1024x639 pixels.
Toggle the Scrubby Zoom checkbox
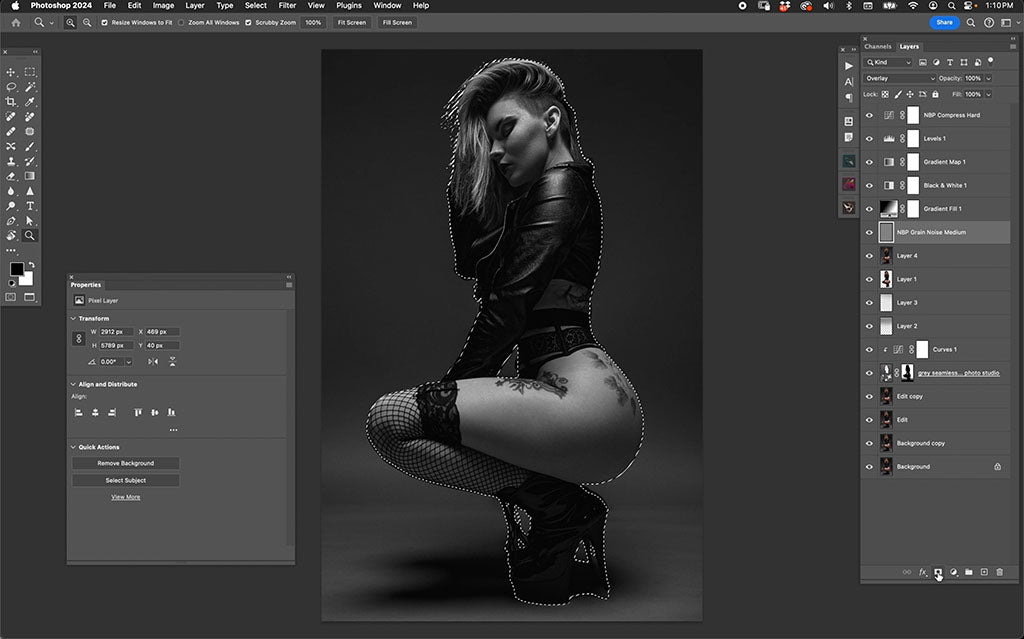coord(248,22)
